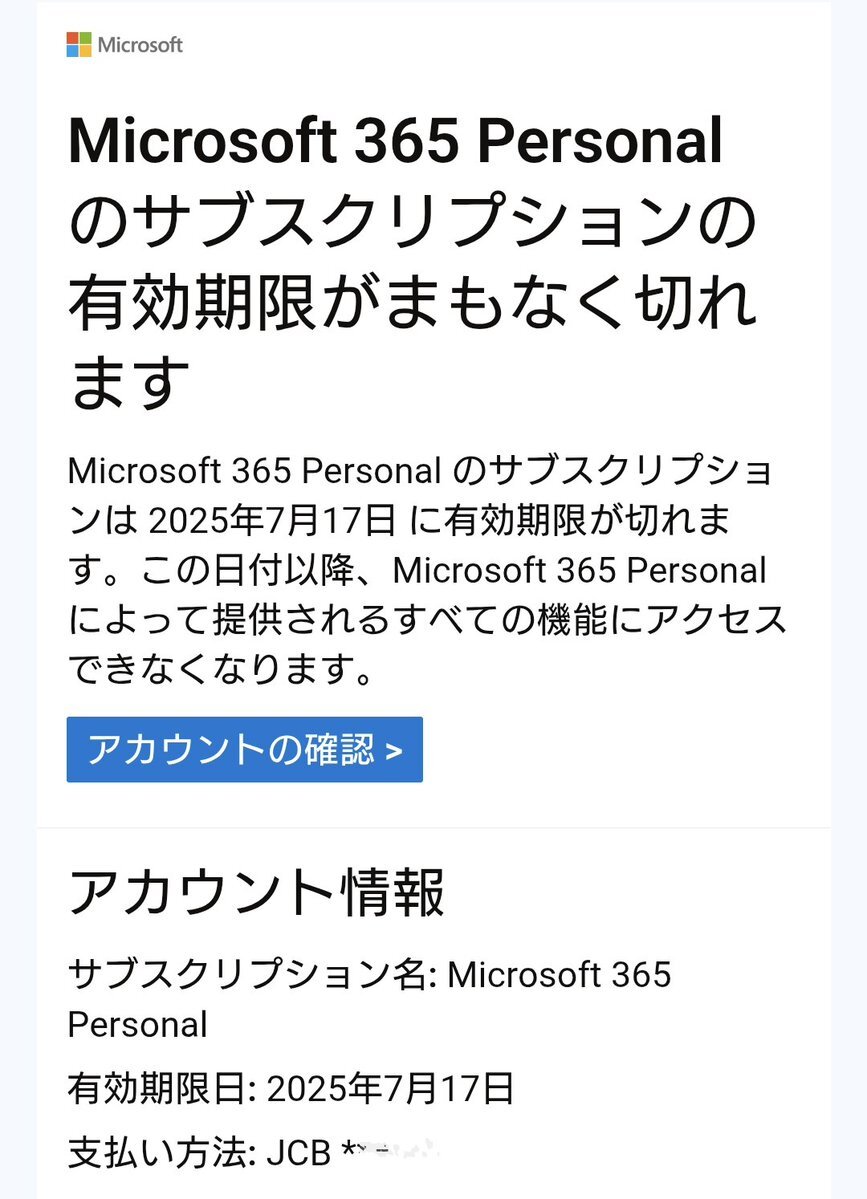
Task: Select the アカウント情報 section heading
Action: coord(256,892)
